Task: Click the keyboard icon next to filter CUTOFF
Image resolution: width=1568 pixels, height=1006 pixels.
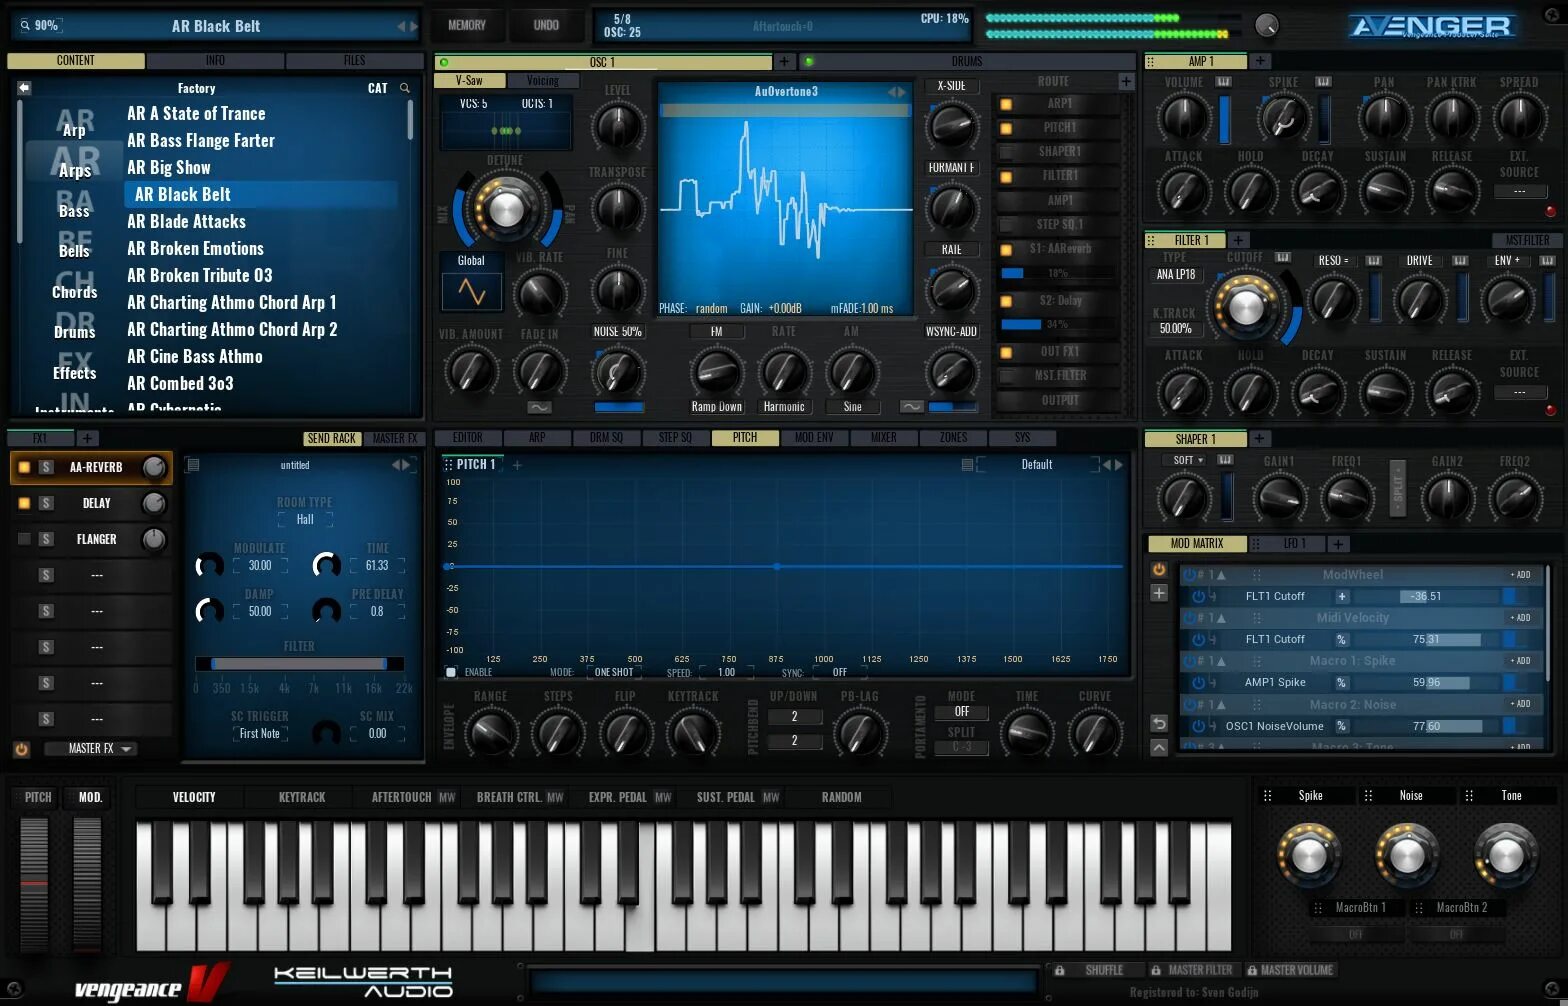Action: tap(1283, 258)
